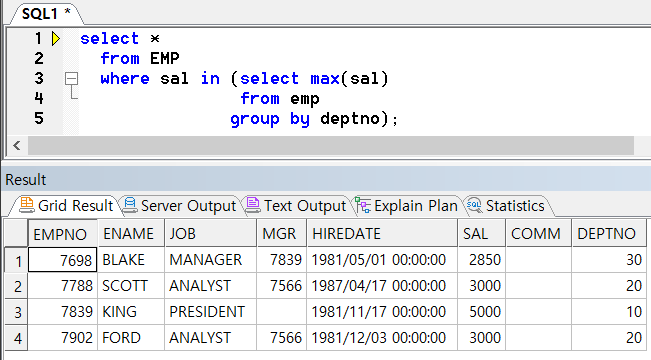Click the EMPNO cell 7902
This screenshot has height=360, width=651.
point(63,338)
